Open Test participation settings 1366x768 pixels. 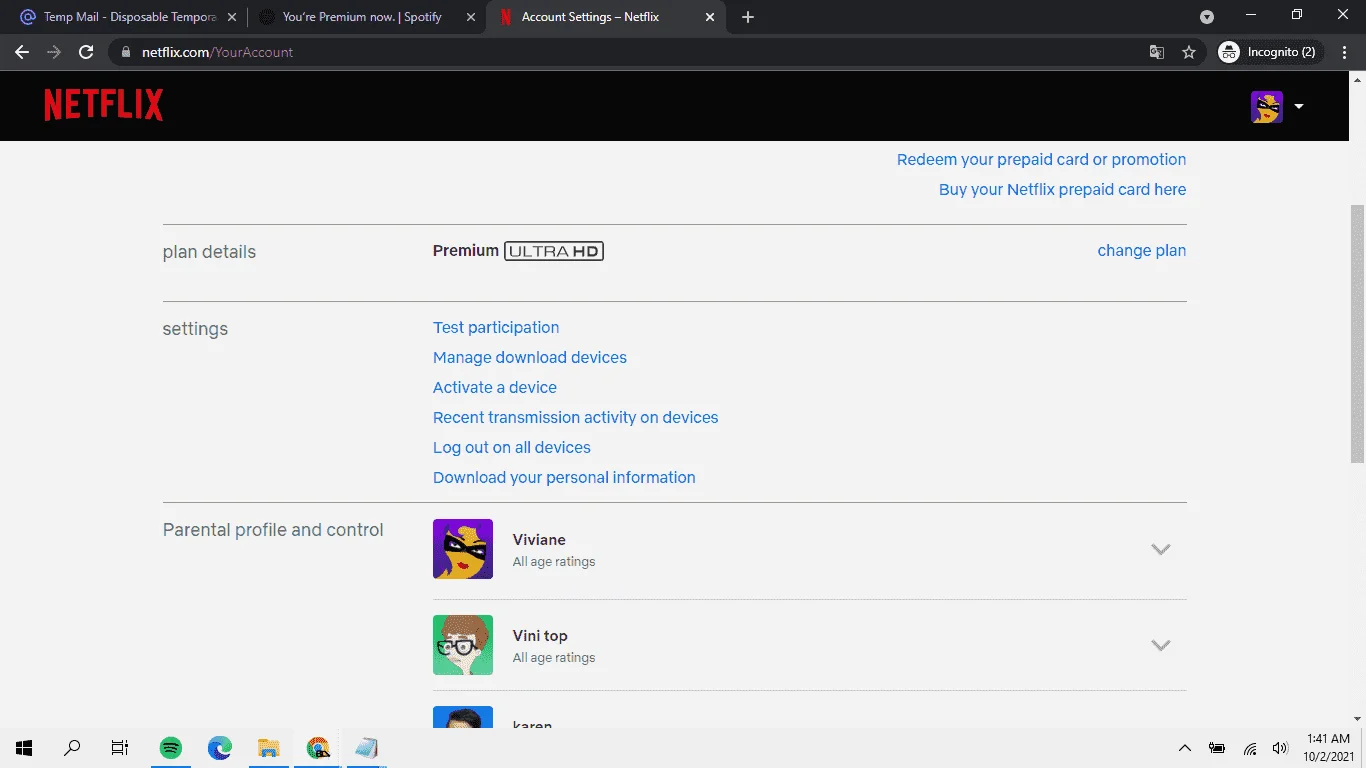496,327
